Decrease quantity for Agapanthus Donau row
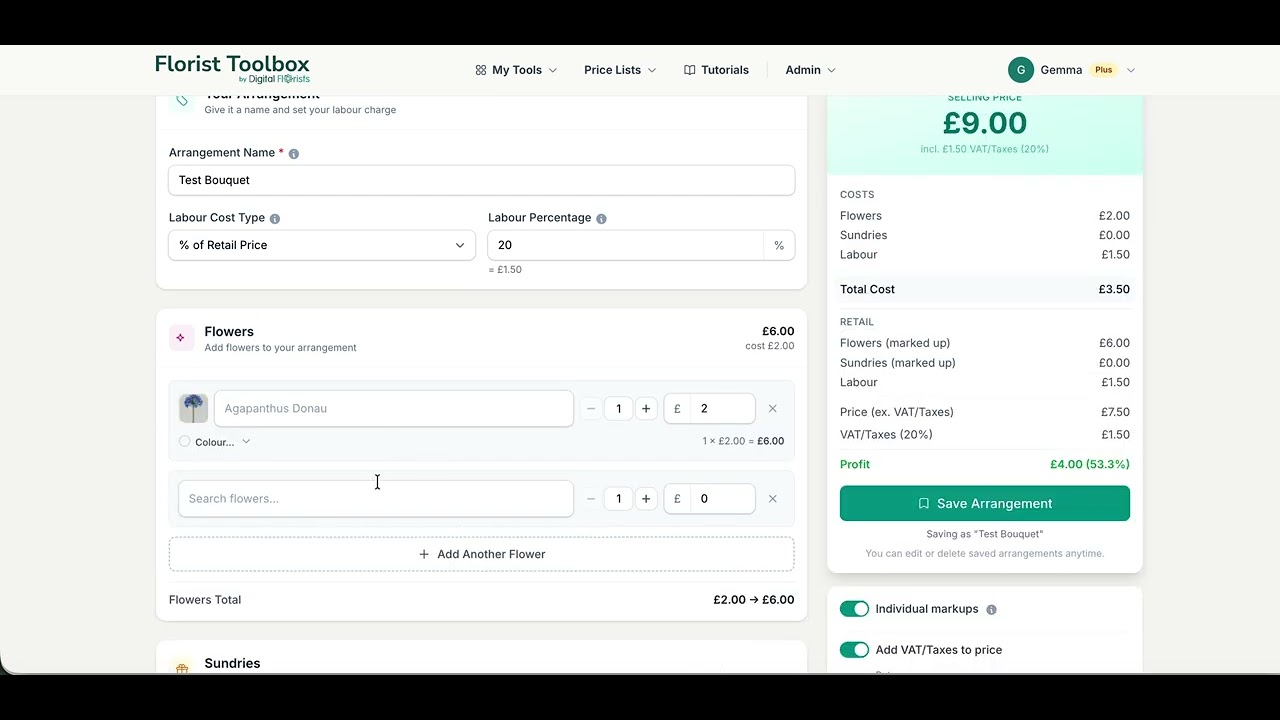 (591, 408)
